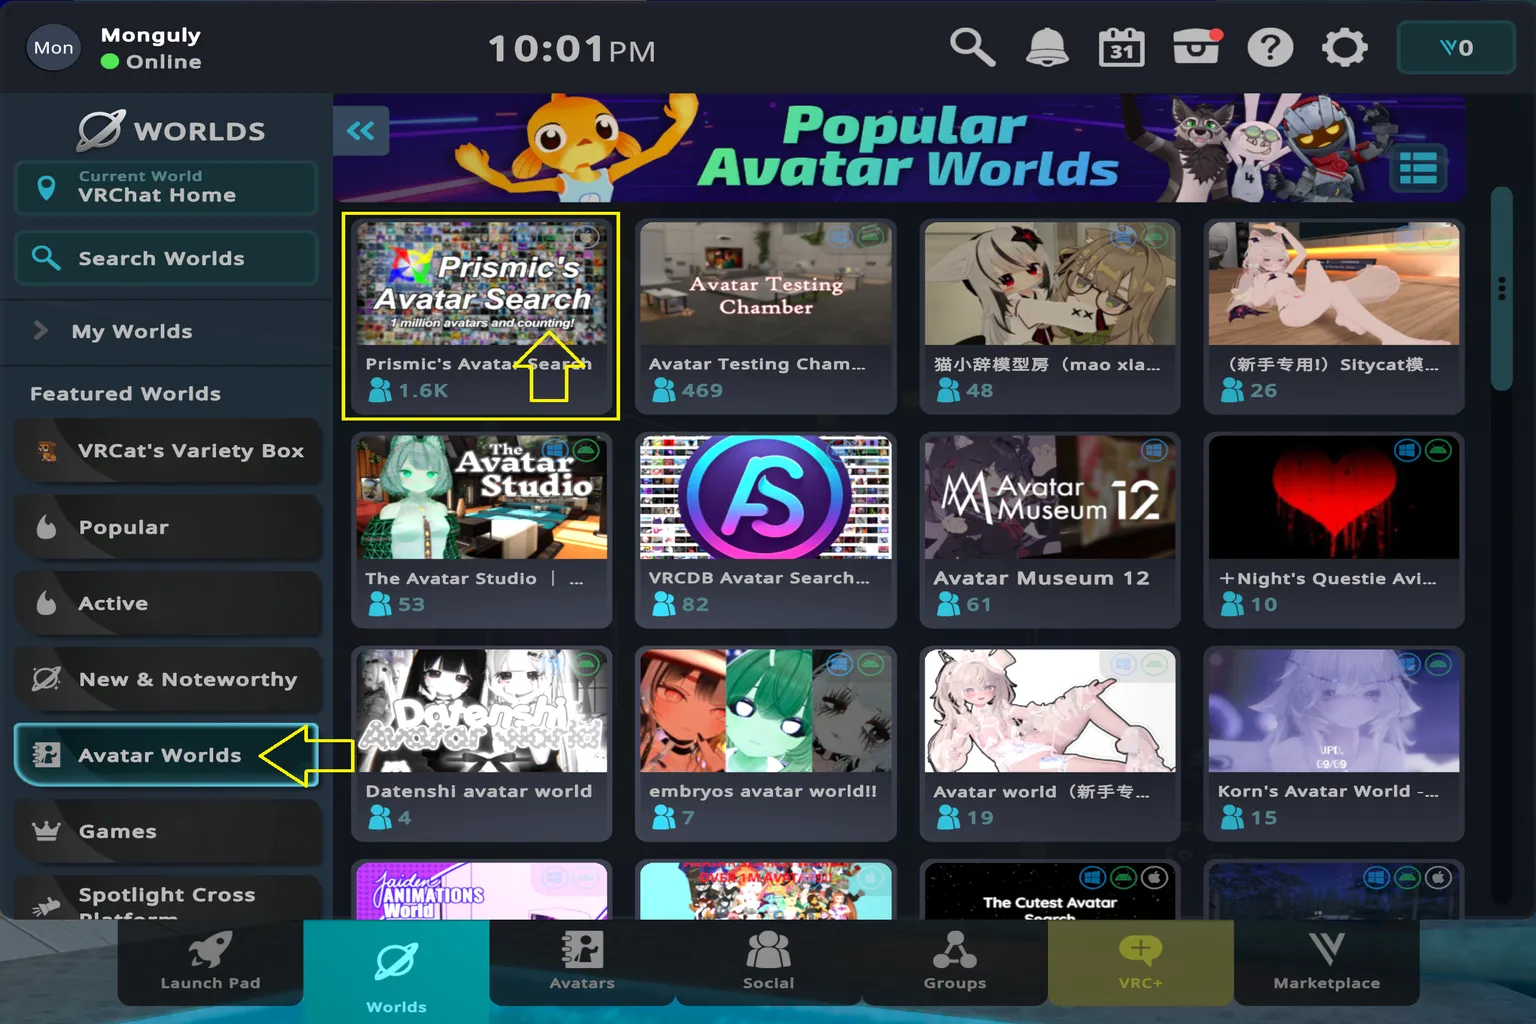
Task: Open The Cutest Avatar Search world
Action: [1049, 890]
